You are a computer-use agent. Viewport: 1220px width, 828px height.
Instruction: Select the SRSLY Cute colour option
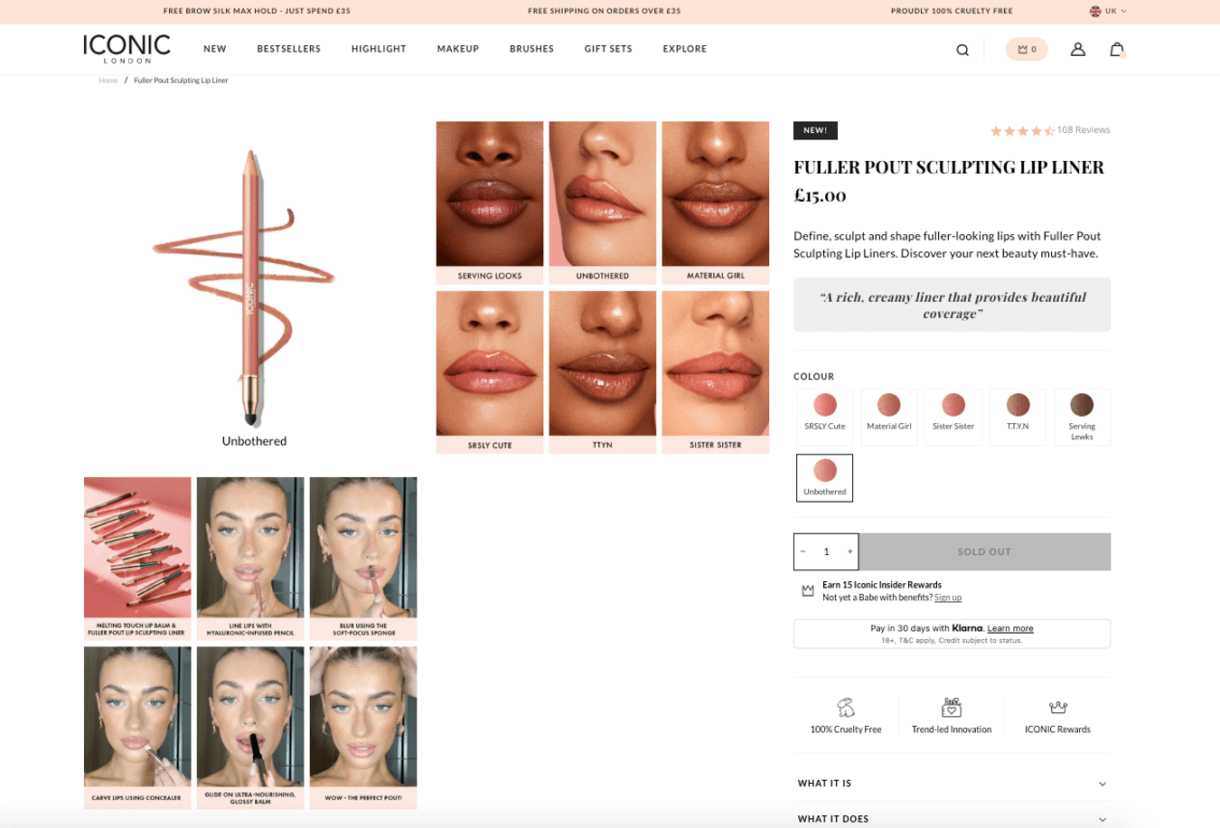click(825, 416)
